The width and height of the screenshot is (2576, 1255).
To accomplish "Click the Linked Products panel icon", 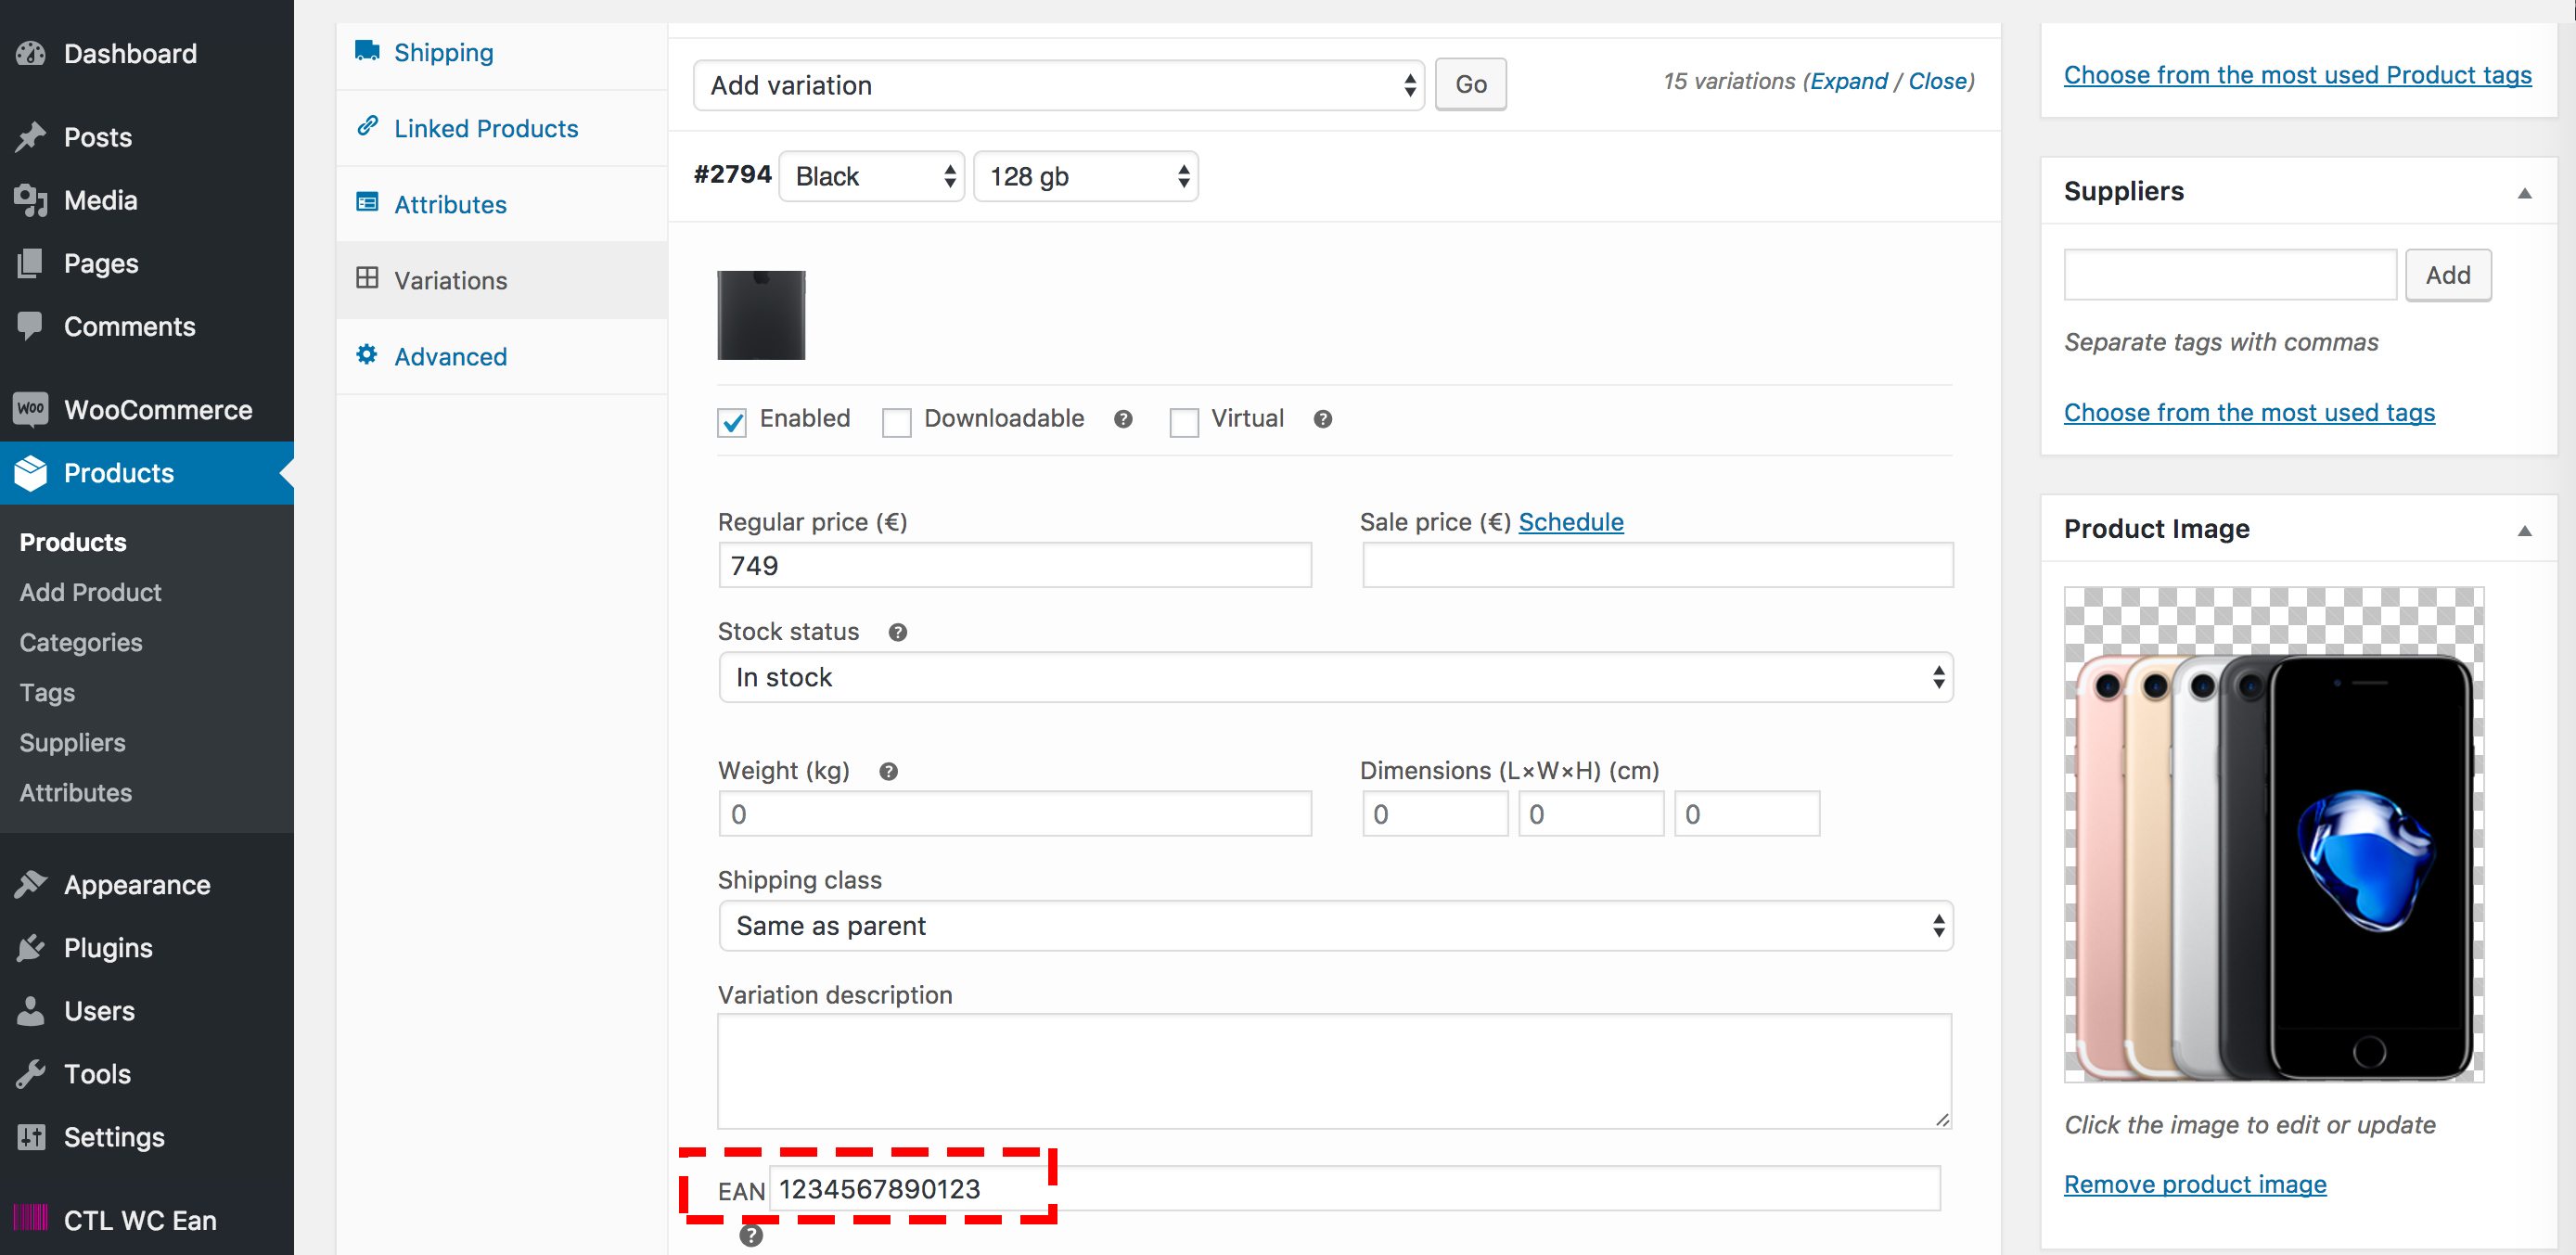I will point(366,126).
